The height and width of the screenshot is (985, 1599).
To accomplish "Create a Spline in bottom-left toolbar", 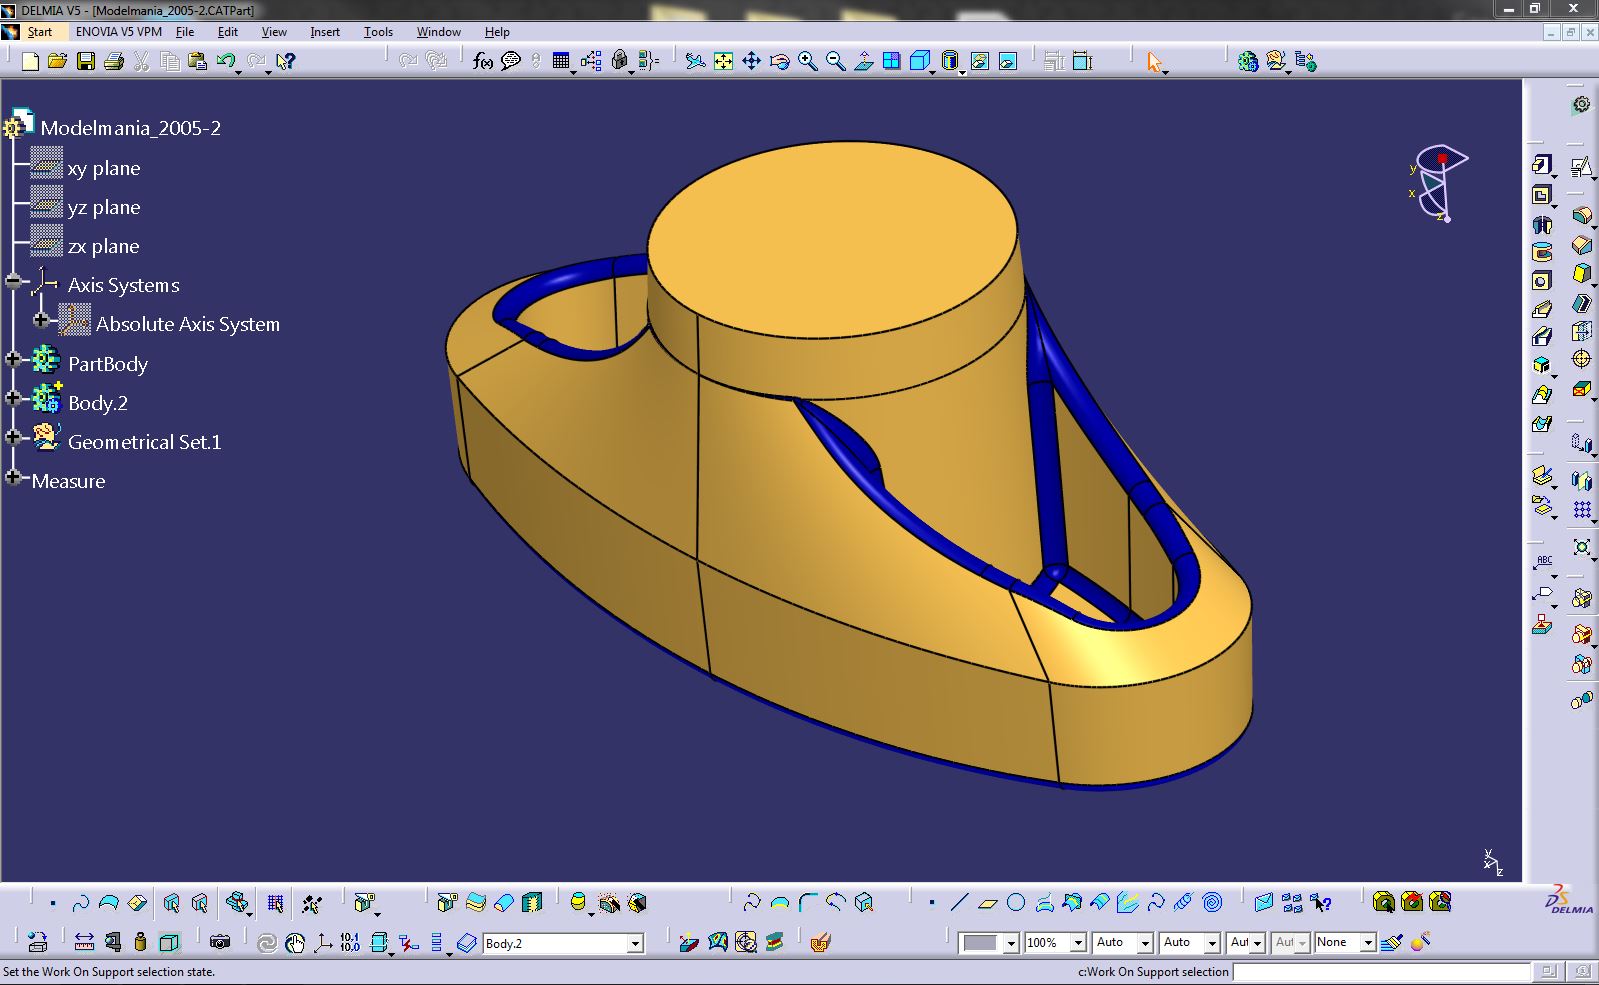I will pyautogui.click(x=81, y=903).
